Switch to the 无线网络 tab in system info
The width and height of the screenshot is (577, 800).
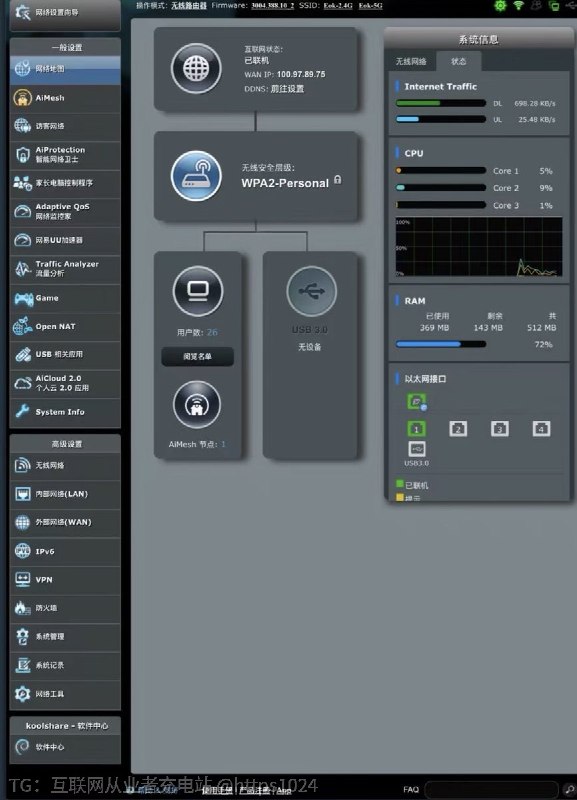point(411,61)
